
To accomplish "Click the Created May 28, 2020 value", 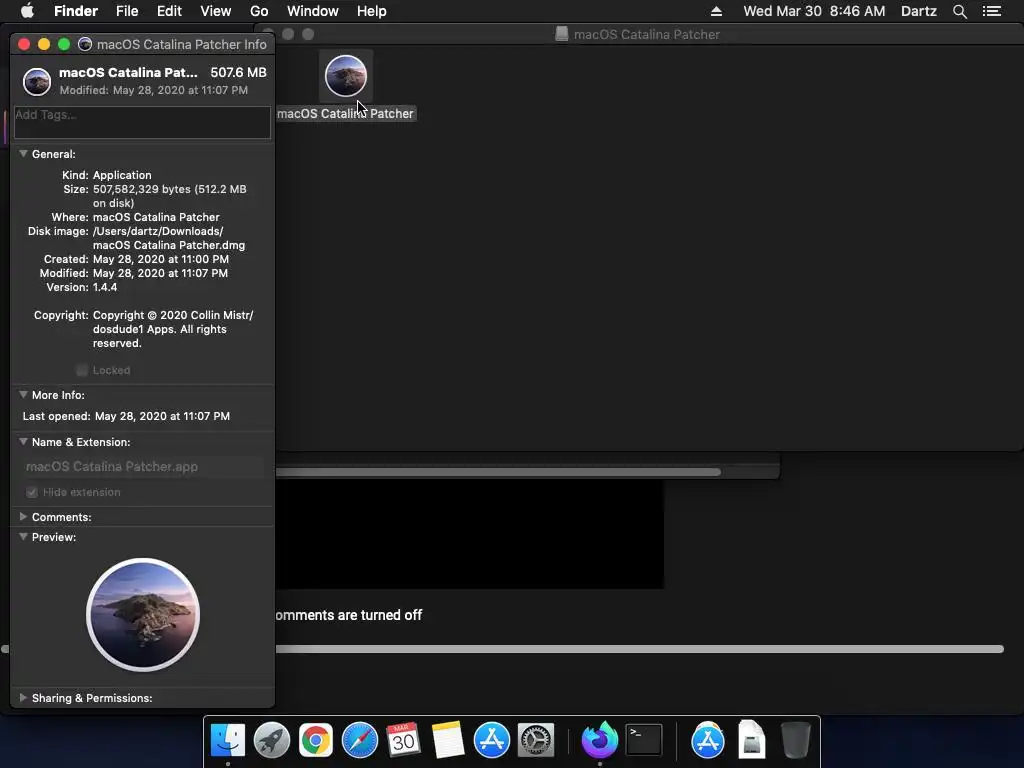I will point(161,259).
